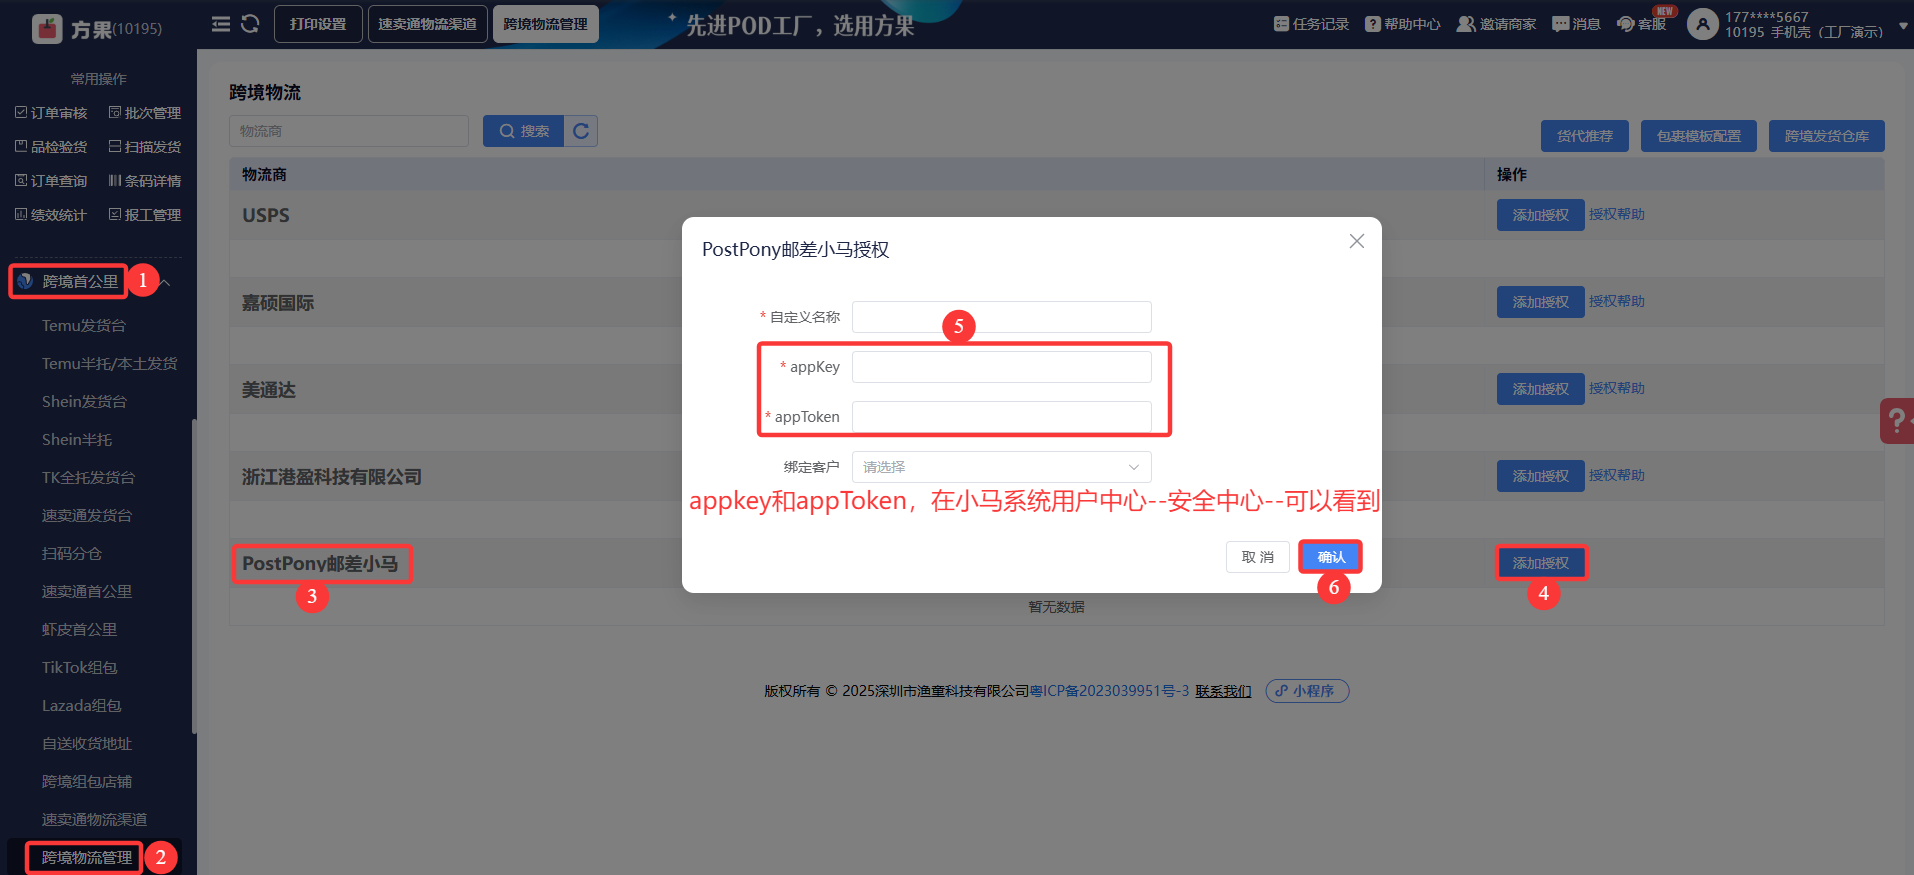
Task: Select 跨境物流管理 in the sidebar
Action: pyautogui.click(x=87, y=858)
